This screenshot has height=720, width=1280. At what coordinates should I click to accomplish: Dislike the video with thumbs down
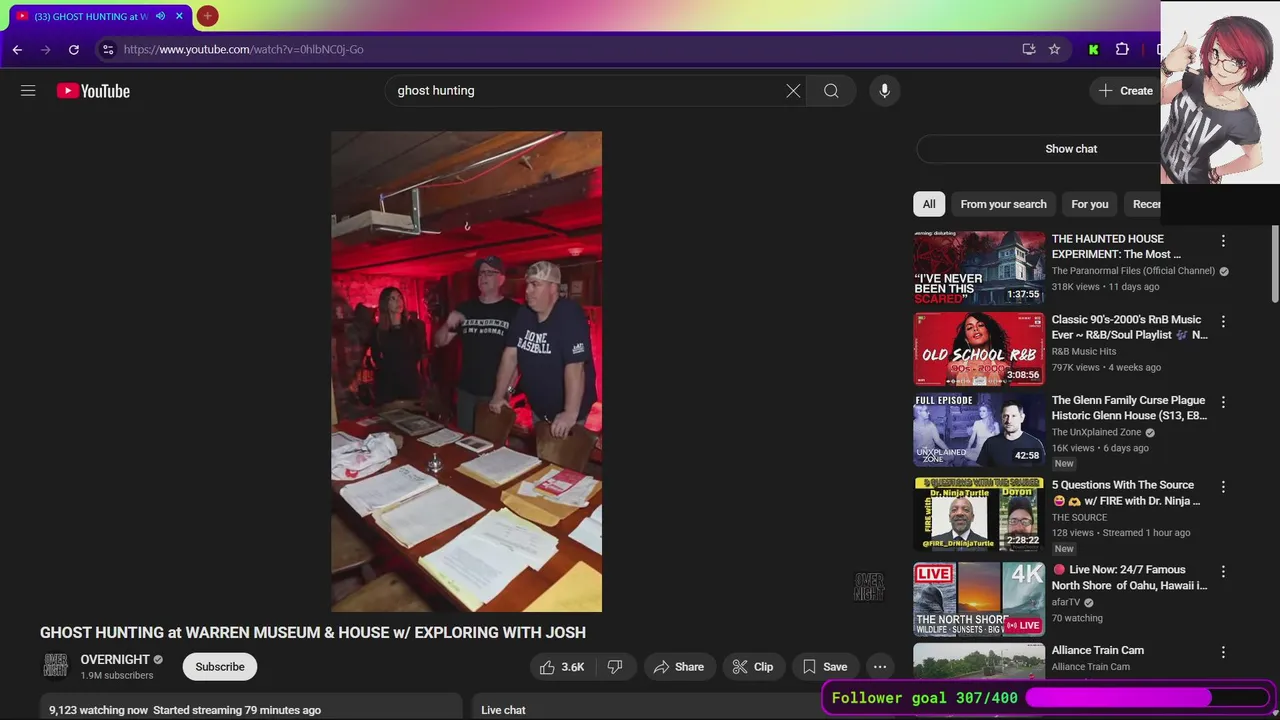616,667
